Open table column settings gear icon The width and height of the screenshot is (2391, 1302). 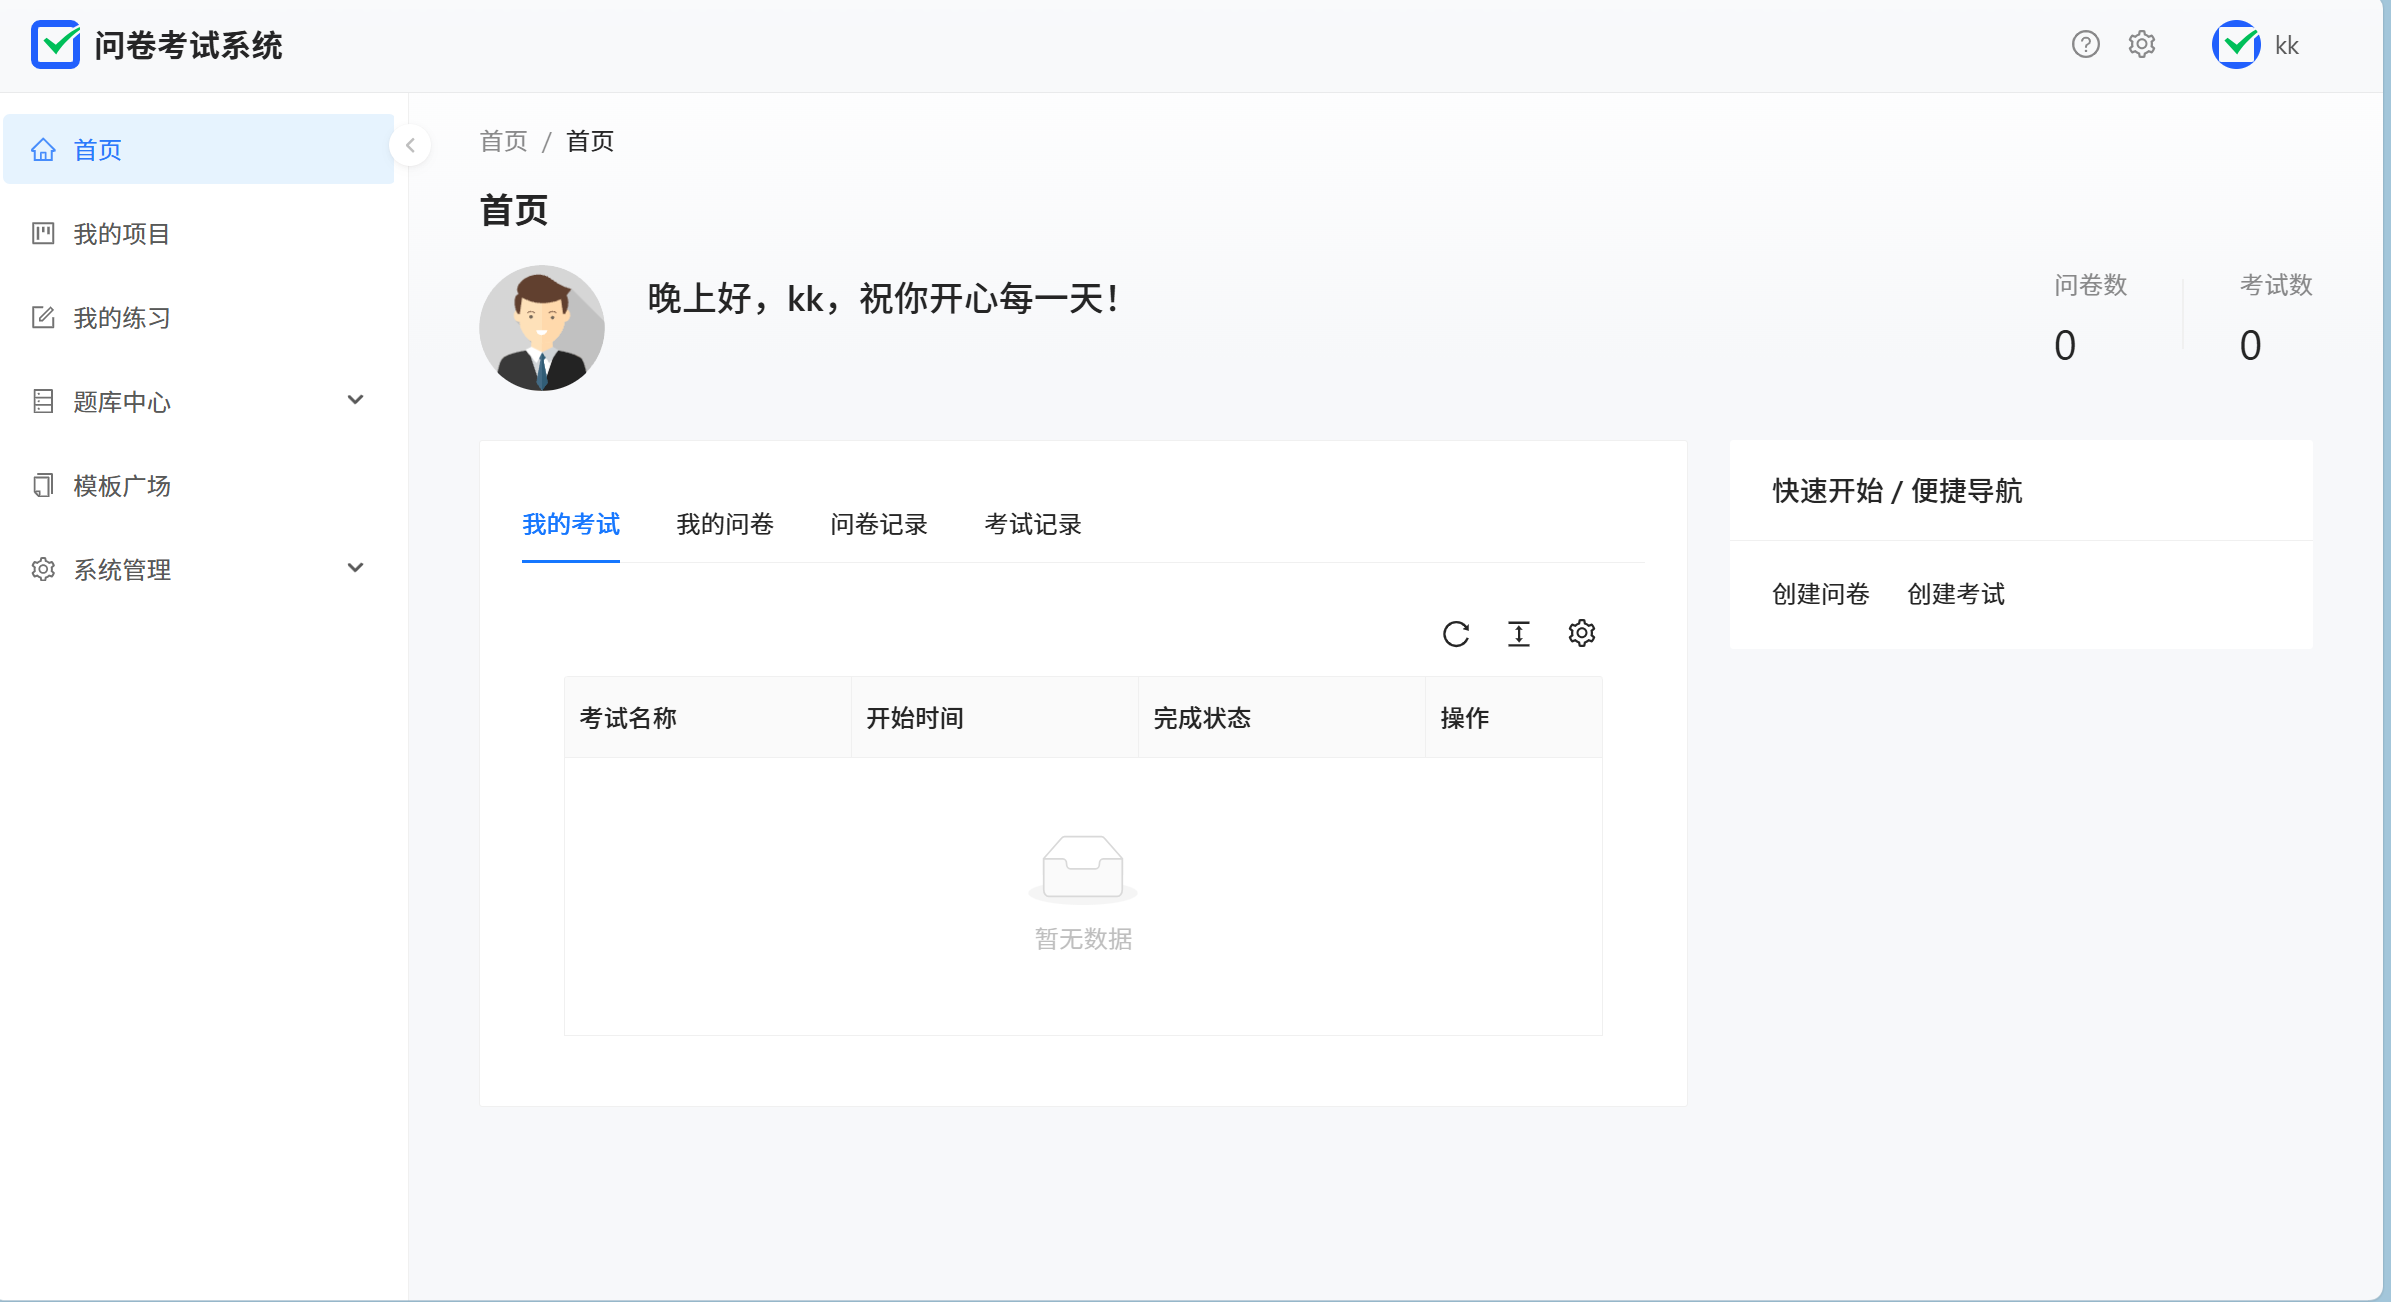(x=1581, y=634)
